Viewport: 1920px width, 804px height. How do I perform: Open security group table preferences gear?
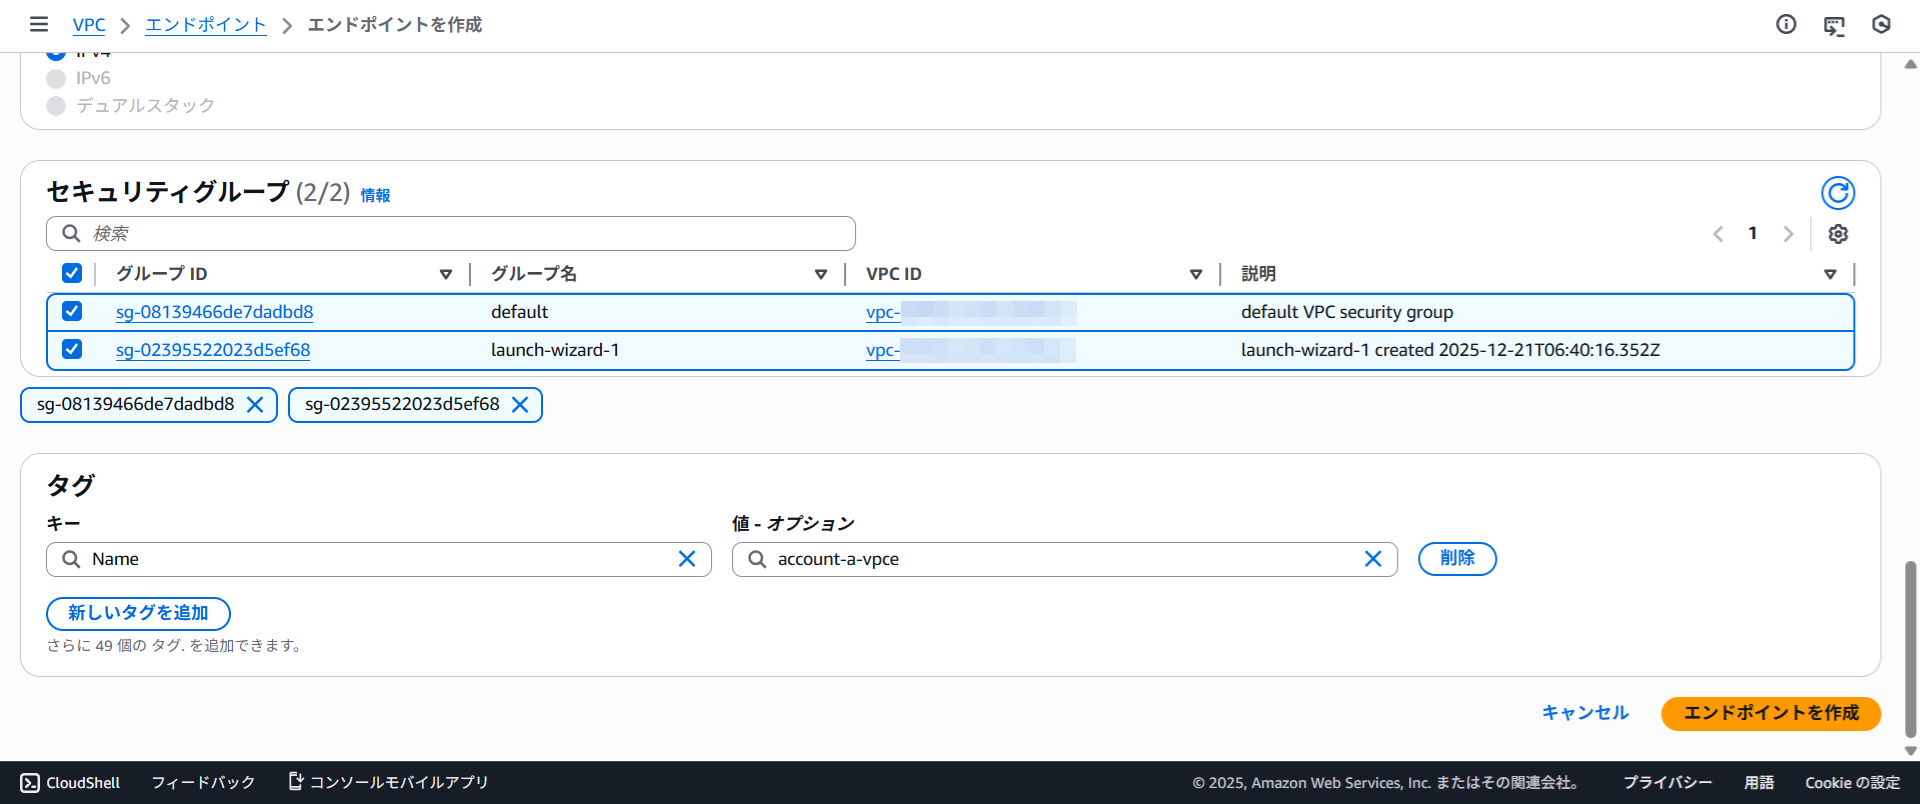pyautogui.click(x=1838, y=234)
